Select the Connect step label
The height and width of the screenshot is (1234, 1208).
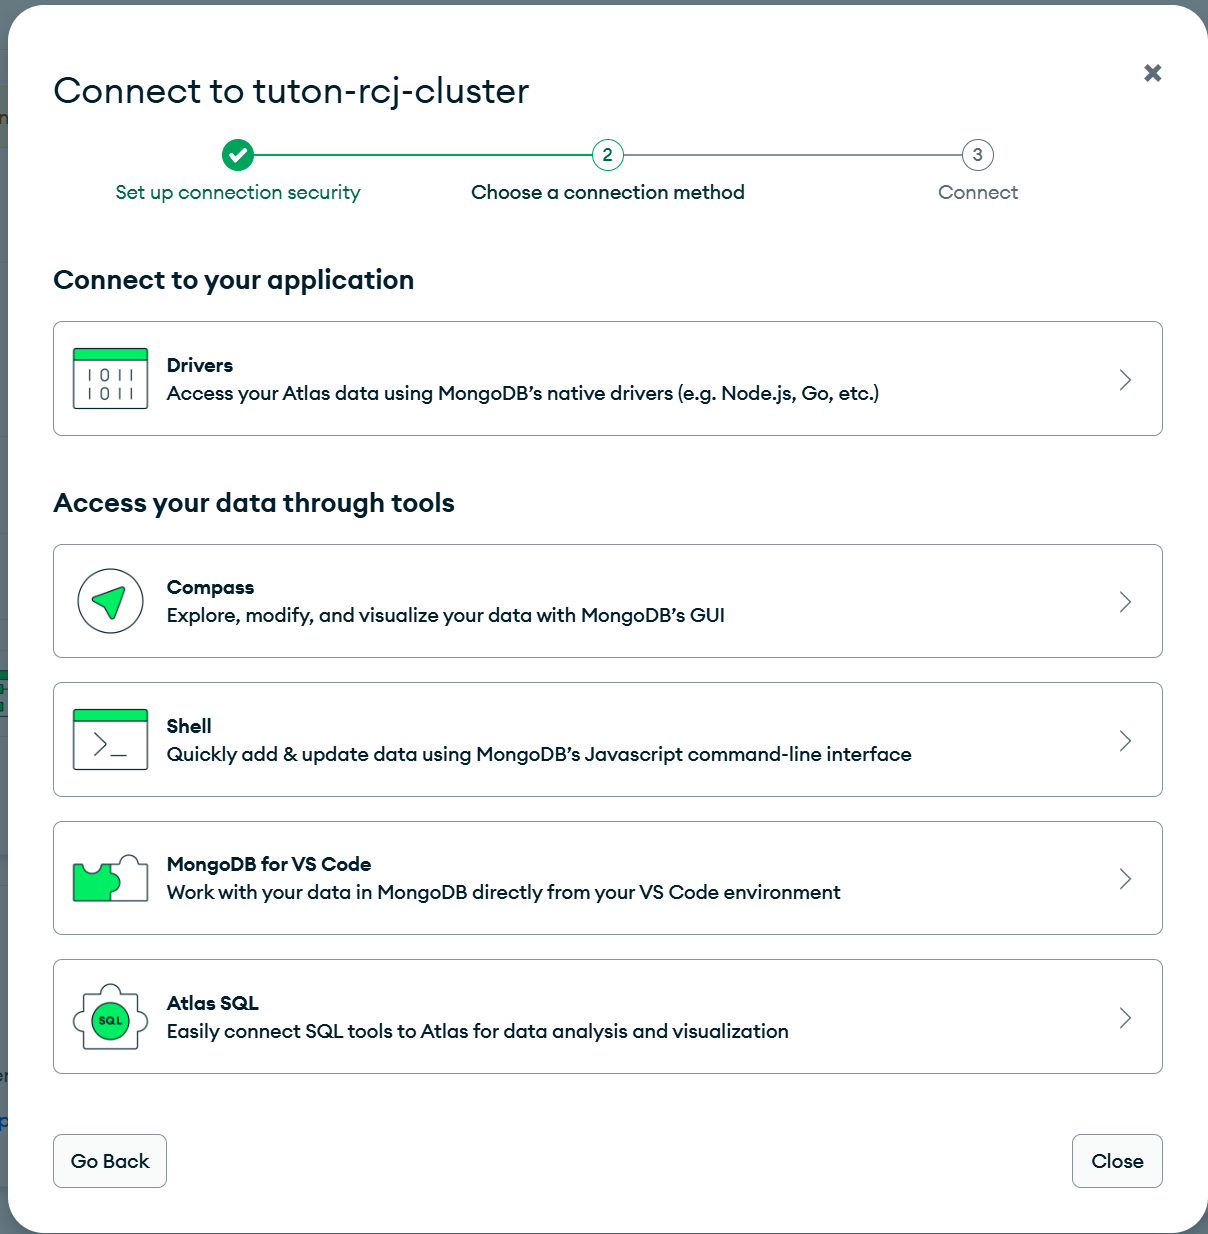click(978, 192)
